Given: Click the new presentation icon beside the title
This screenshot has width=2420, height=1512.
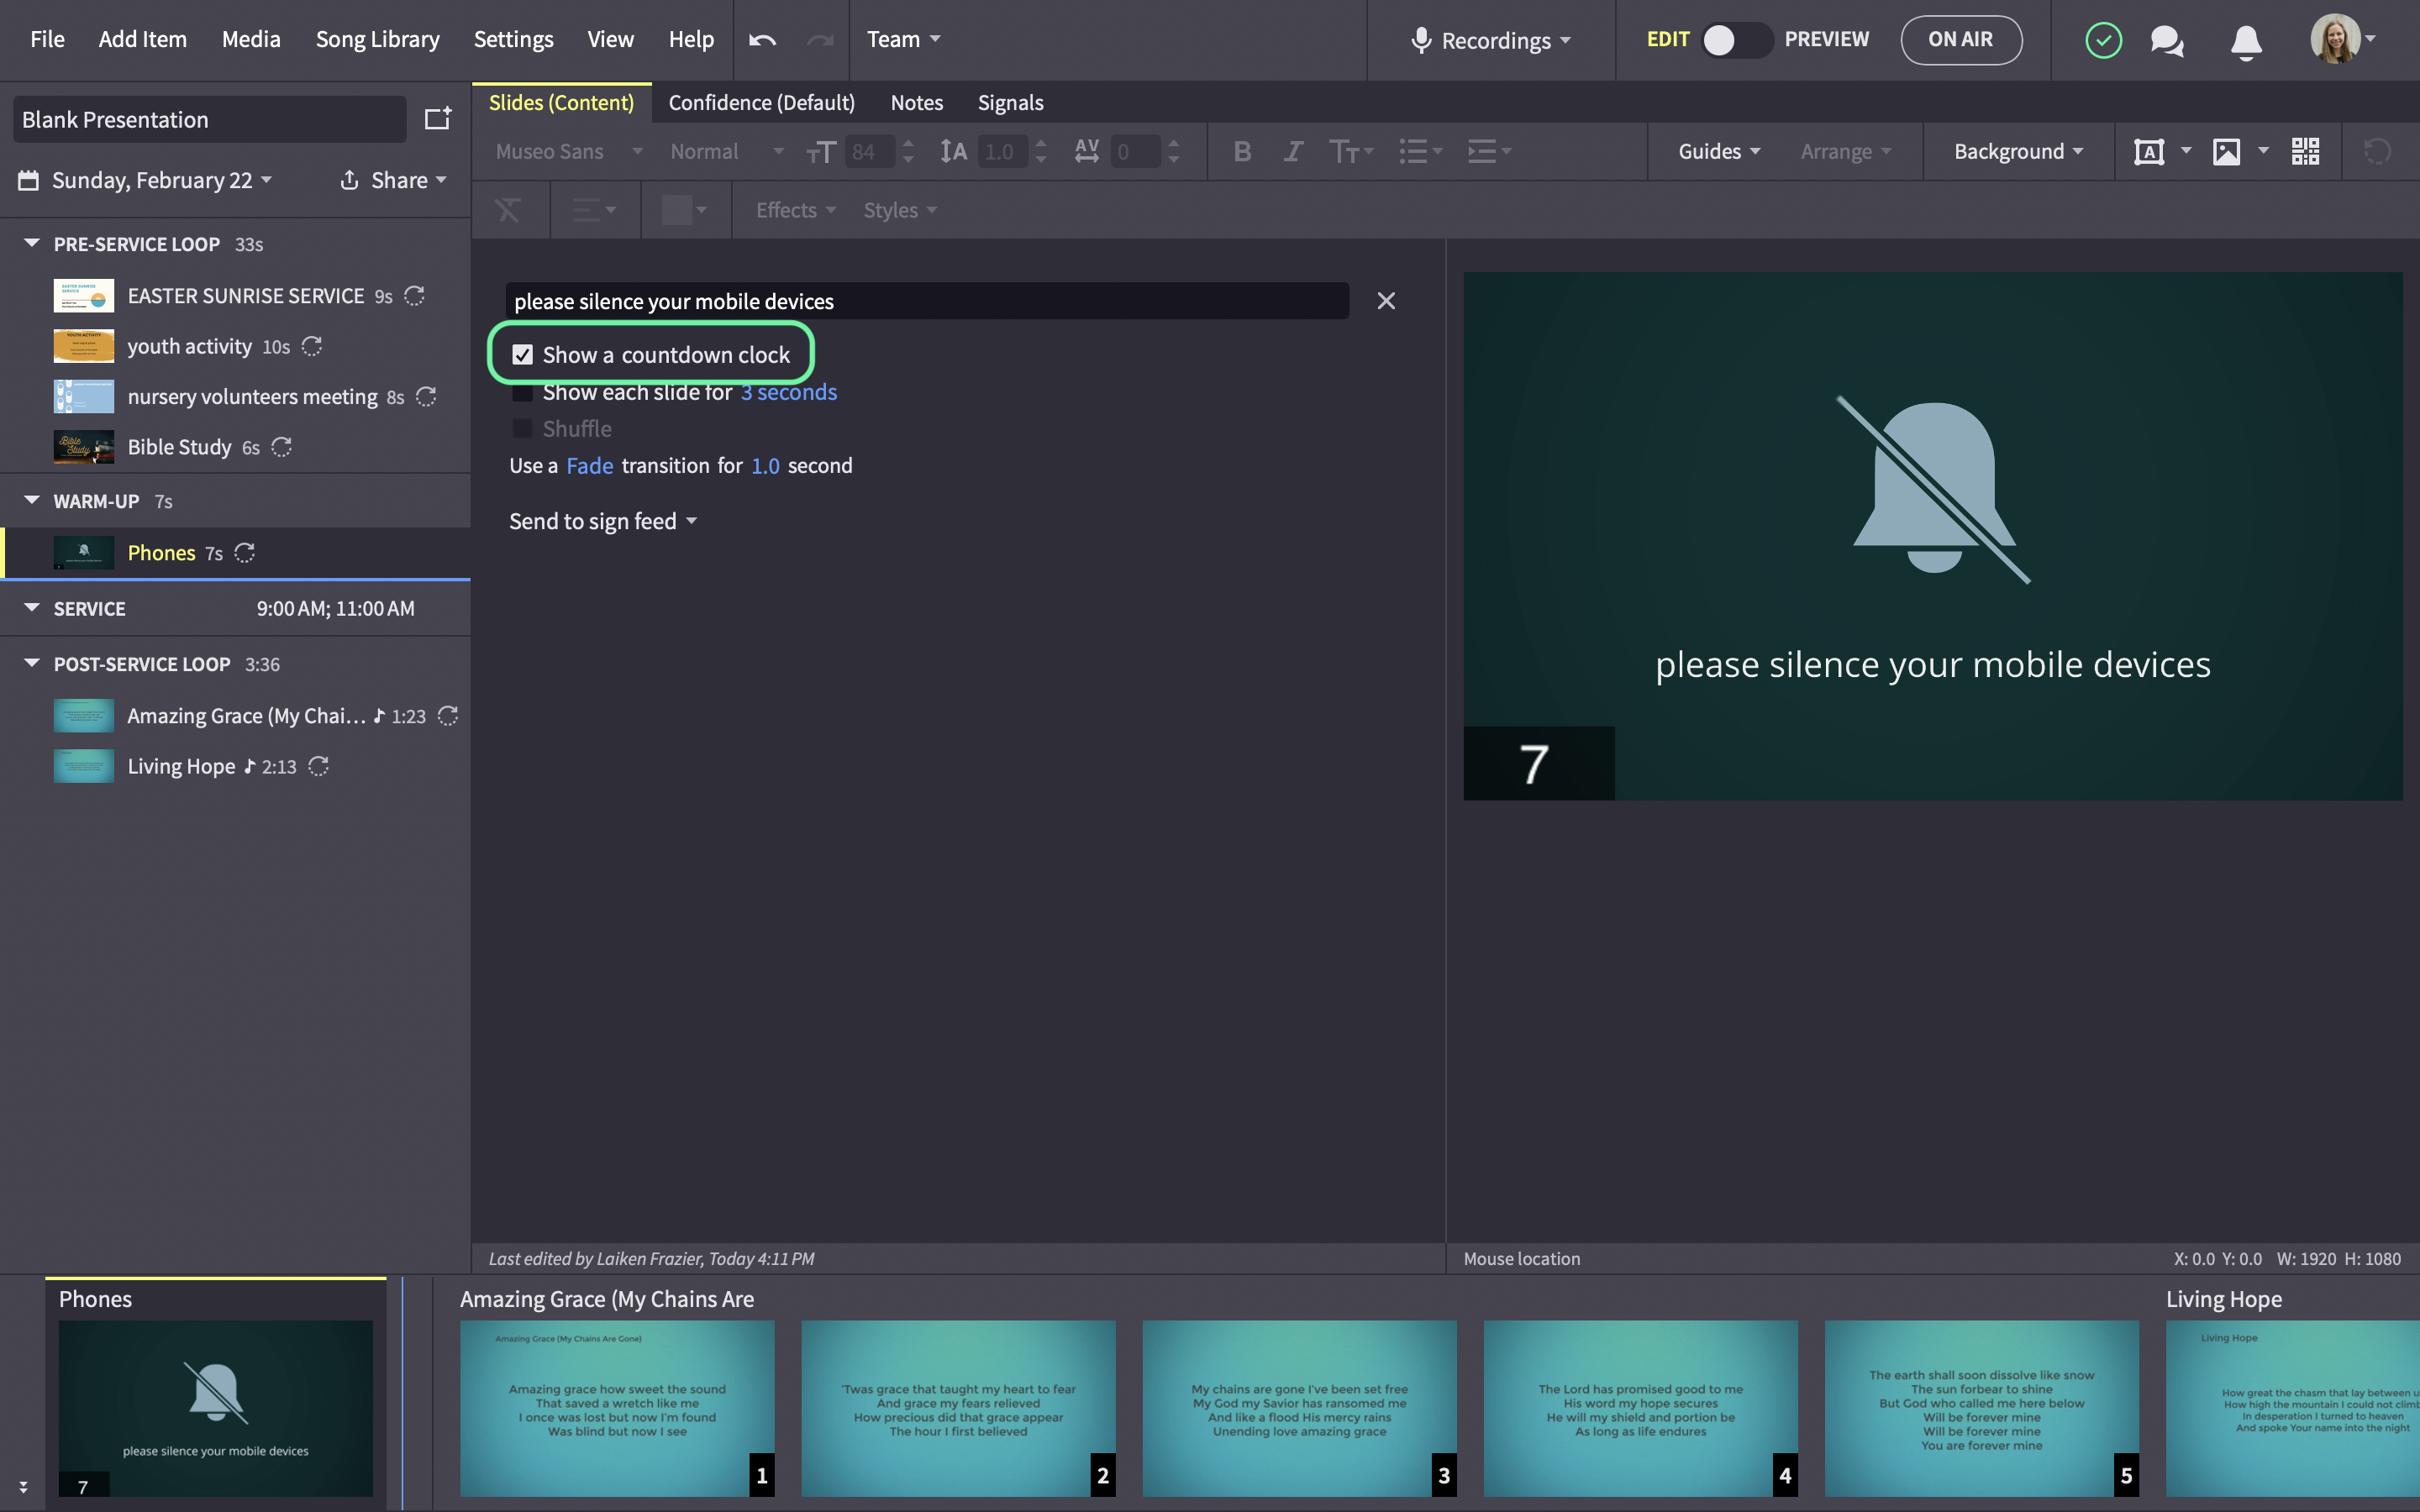Looking at the screenshot, I should tap(438, 119).
